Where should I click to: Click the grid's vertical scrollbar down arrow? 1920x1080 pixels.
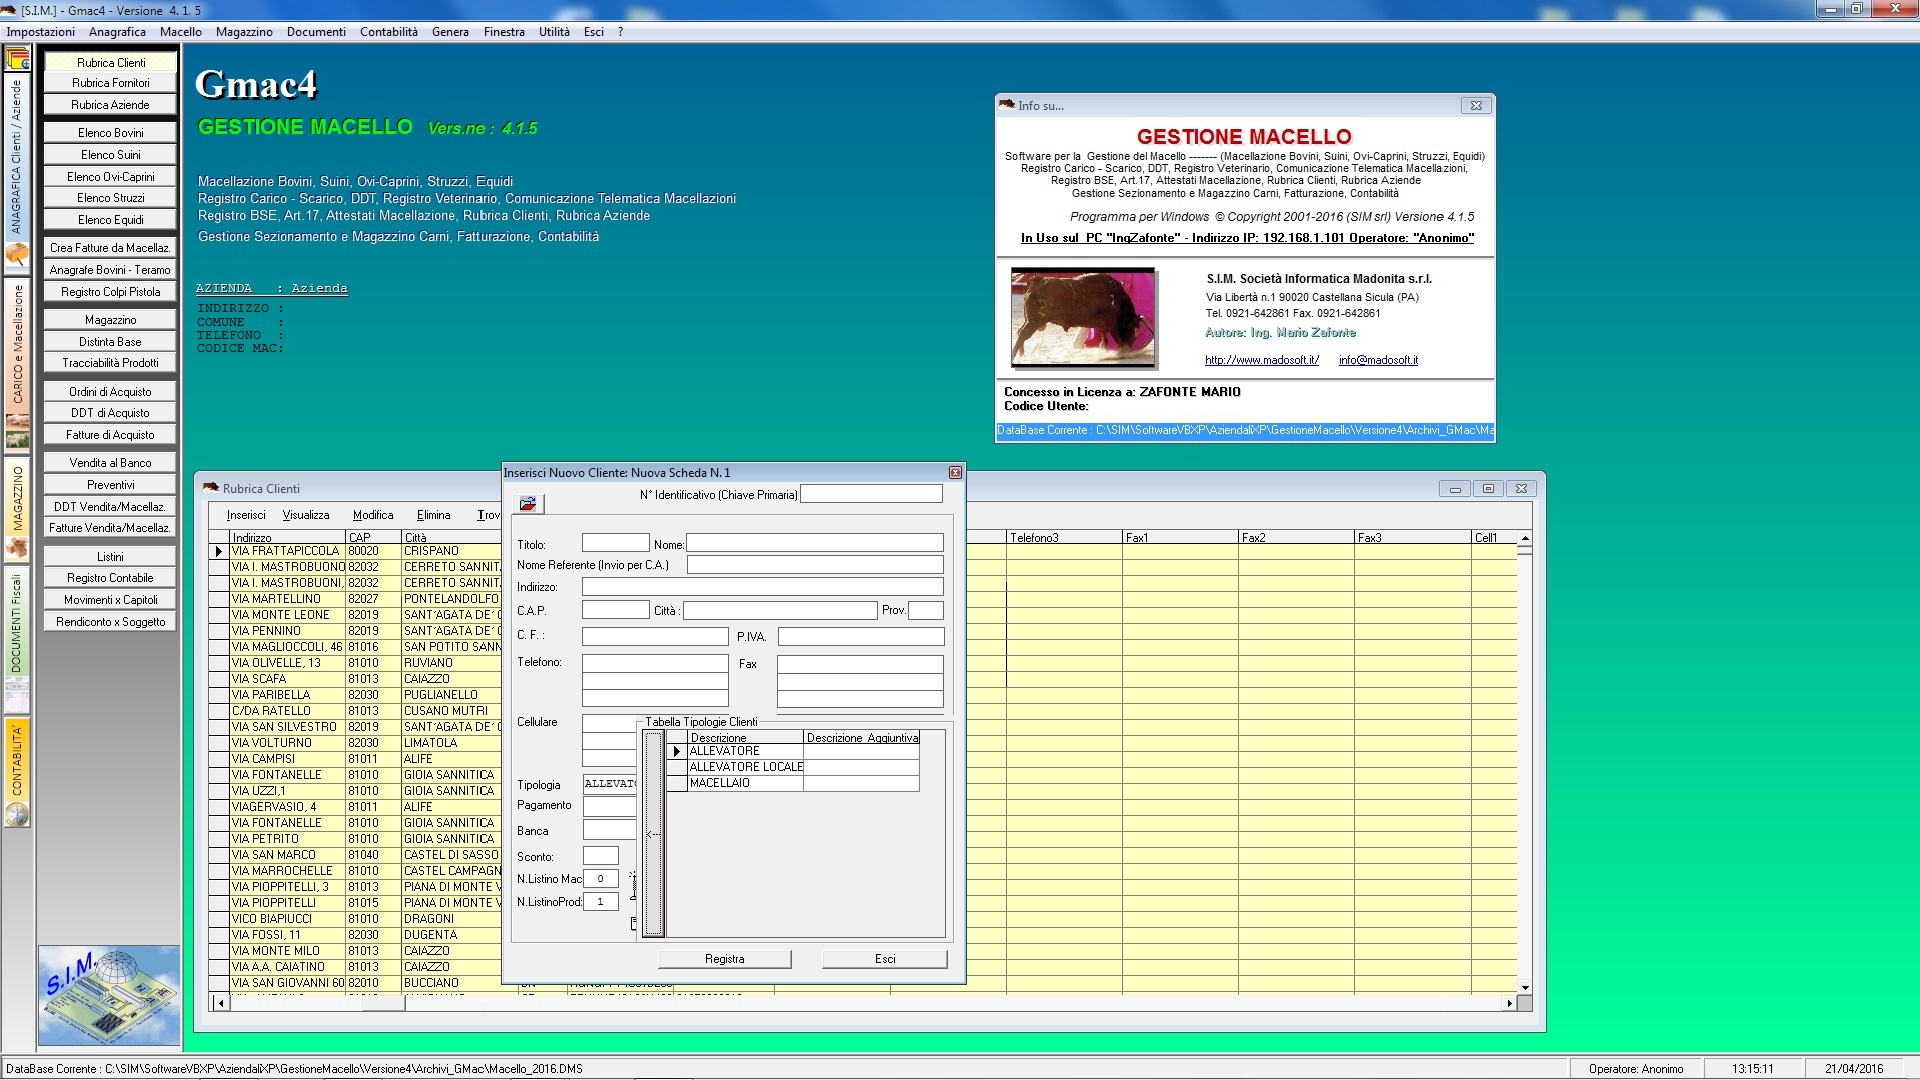[x=1525, y=988]
